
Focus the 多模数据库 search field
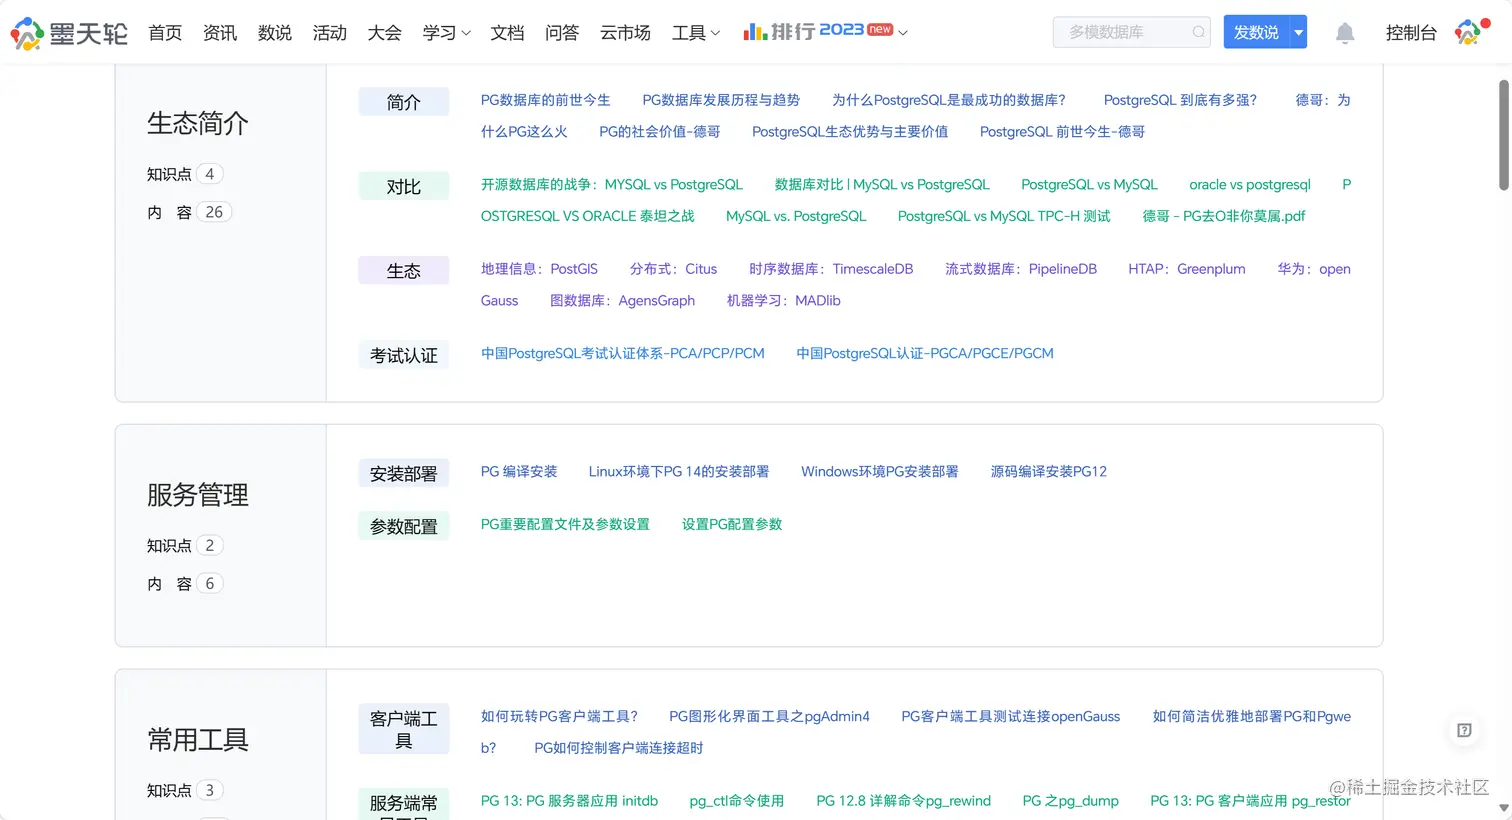click(1132, 32)
